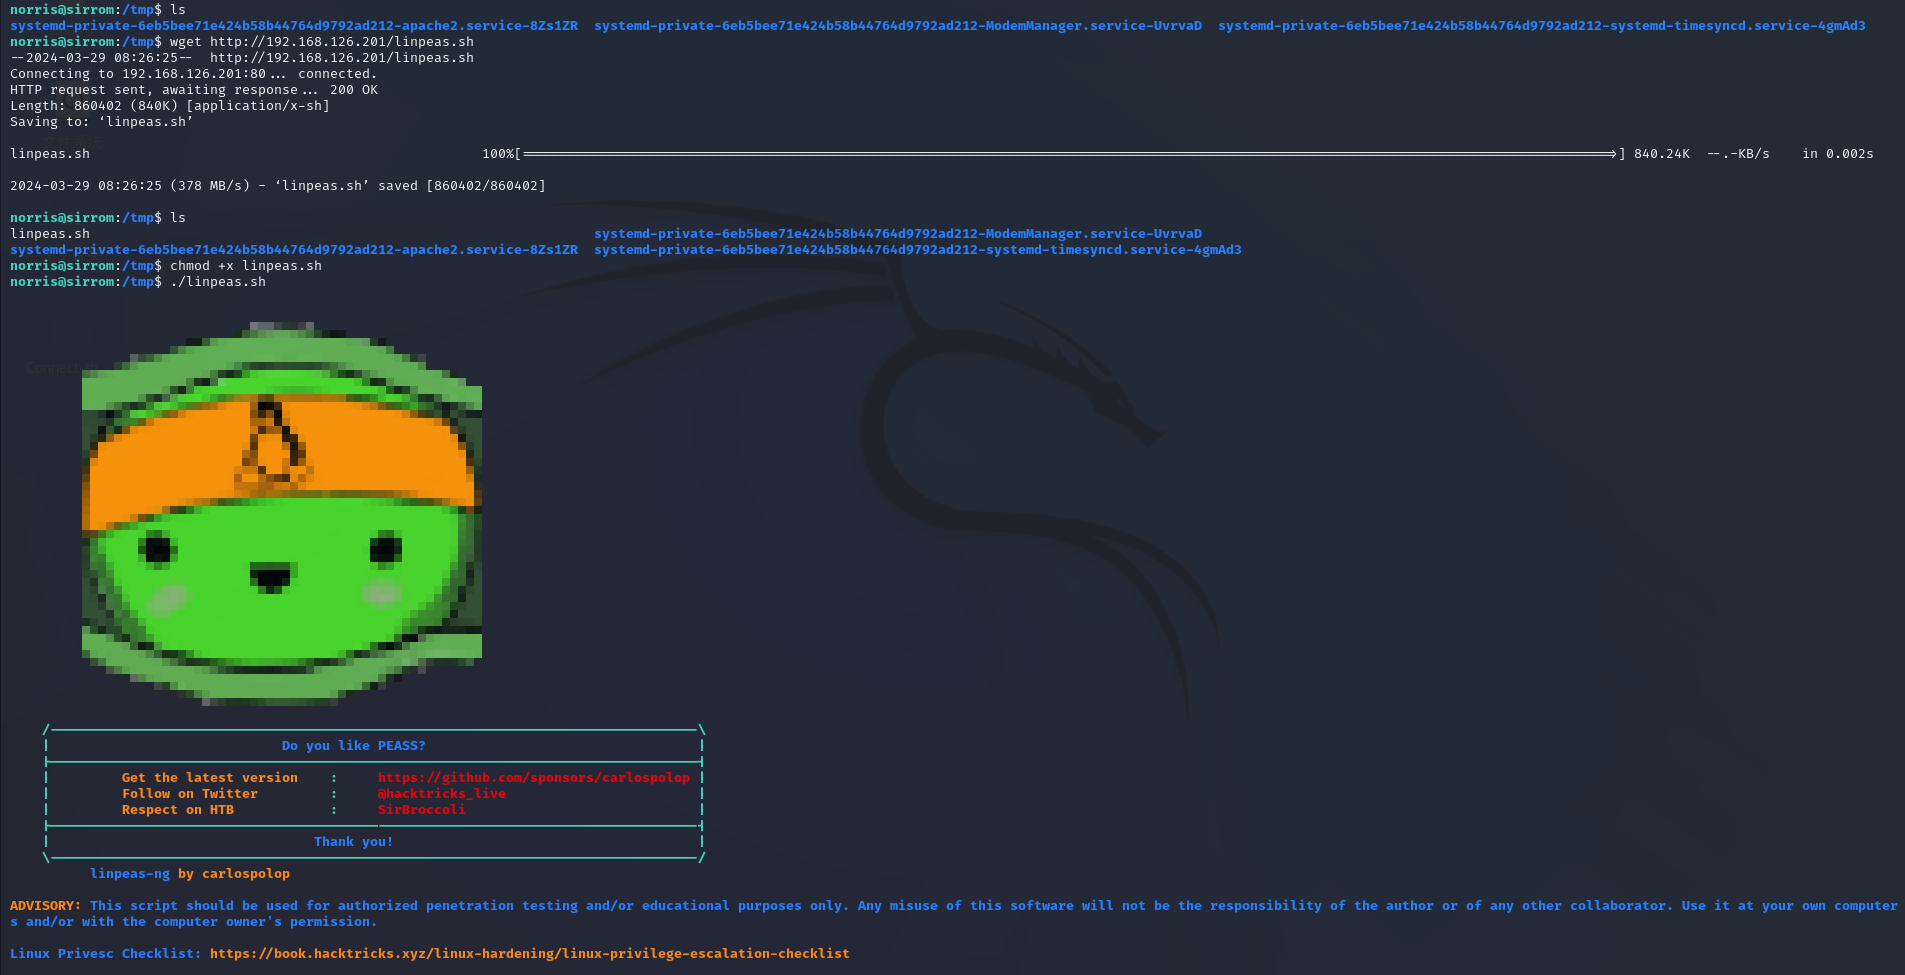Click the linpeas ASCII-art mascot image

(x=282, y=514)
